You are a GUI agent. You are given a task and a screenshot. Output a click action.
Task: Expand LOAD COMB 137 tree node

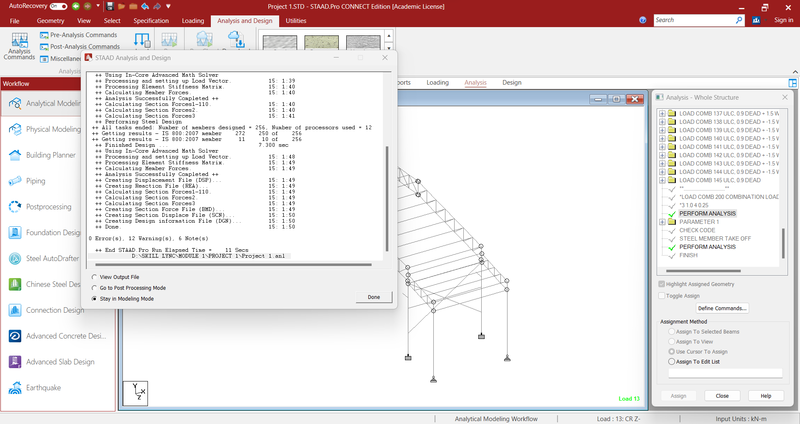pos(662,113)
